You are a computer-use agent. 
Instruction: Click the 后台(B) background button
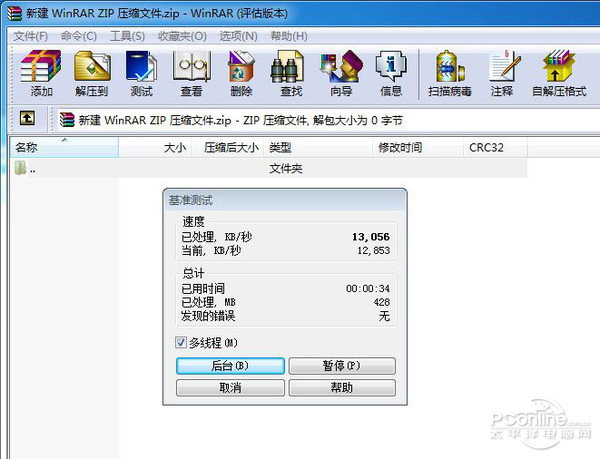[x=230, y=366]
